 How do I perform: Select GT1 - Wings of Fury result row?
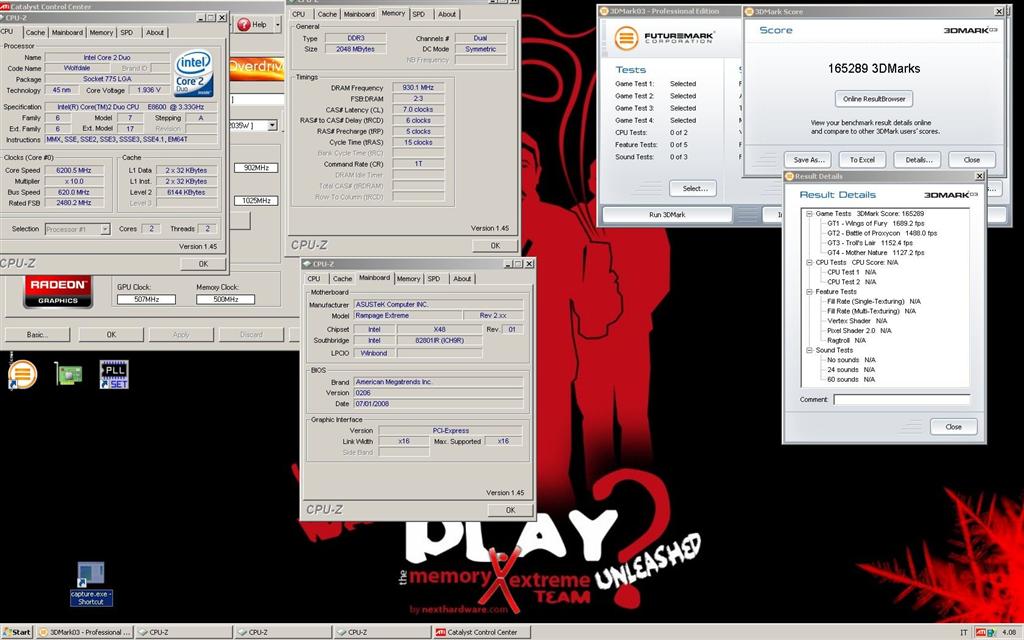pos(876,223)
